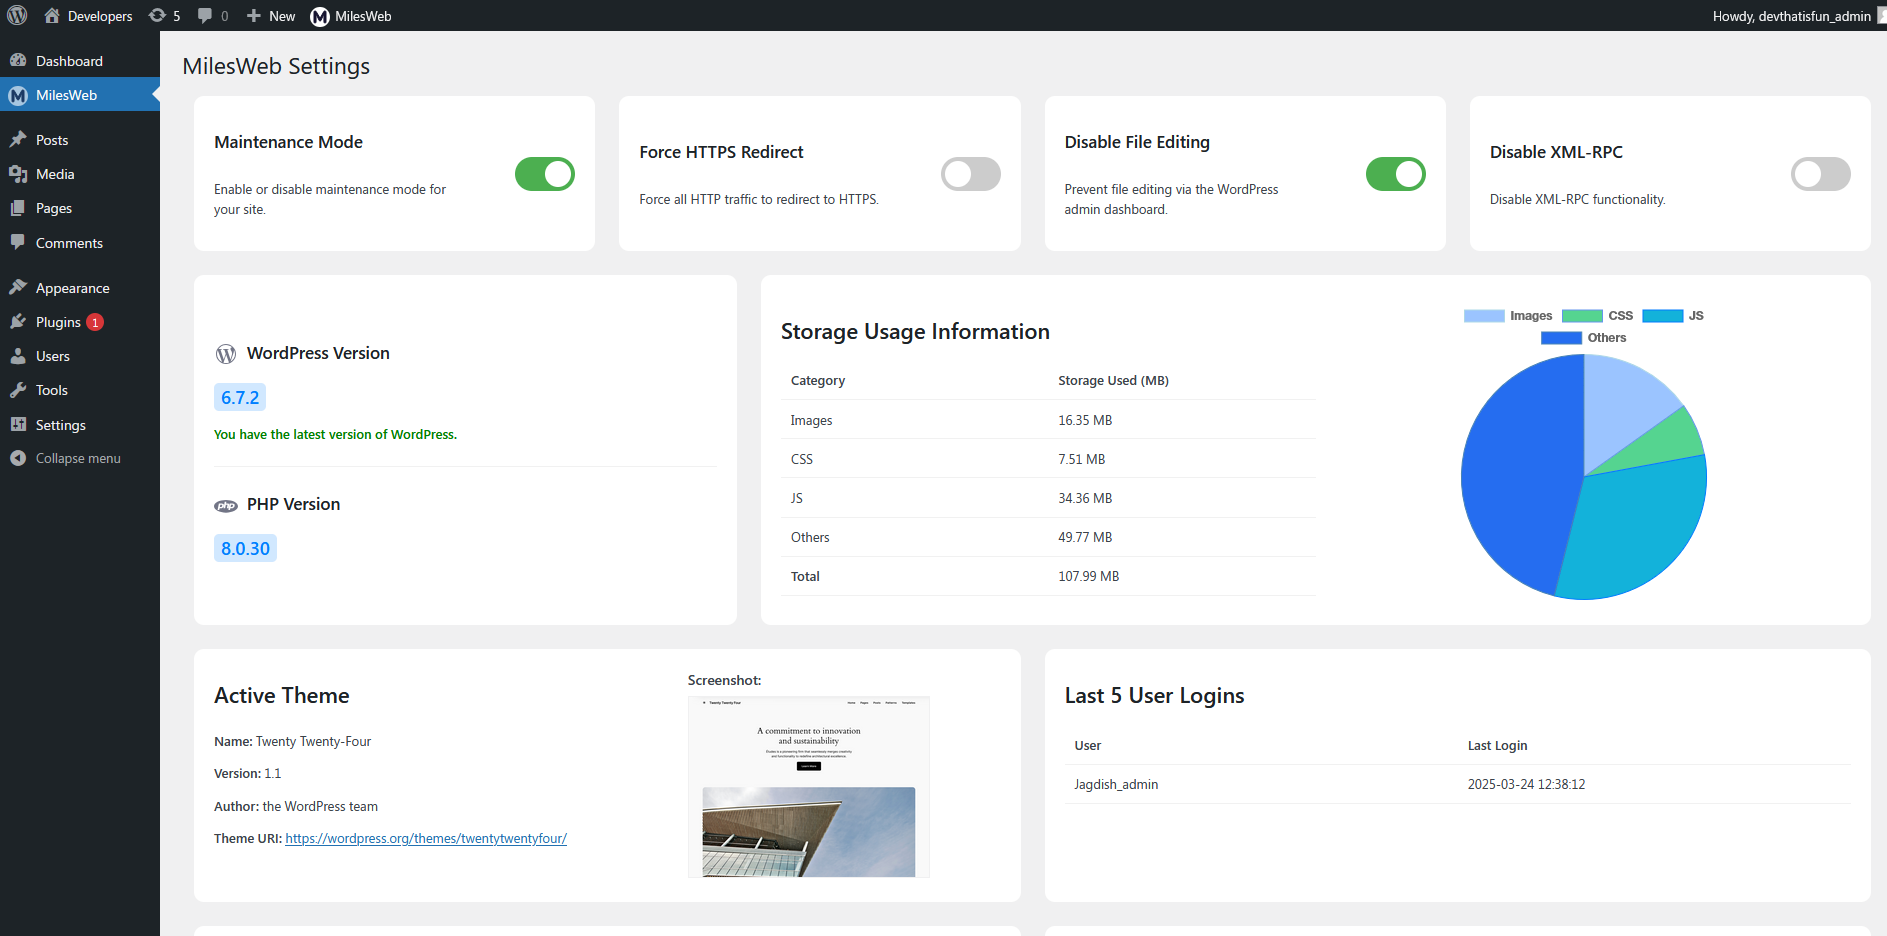This screenshot has width=1887, height=936.
Task: Click the Collapse menu arrow icon
Action: 18,458
